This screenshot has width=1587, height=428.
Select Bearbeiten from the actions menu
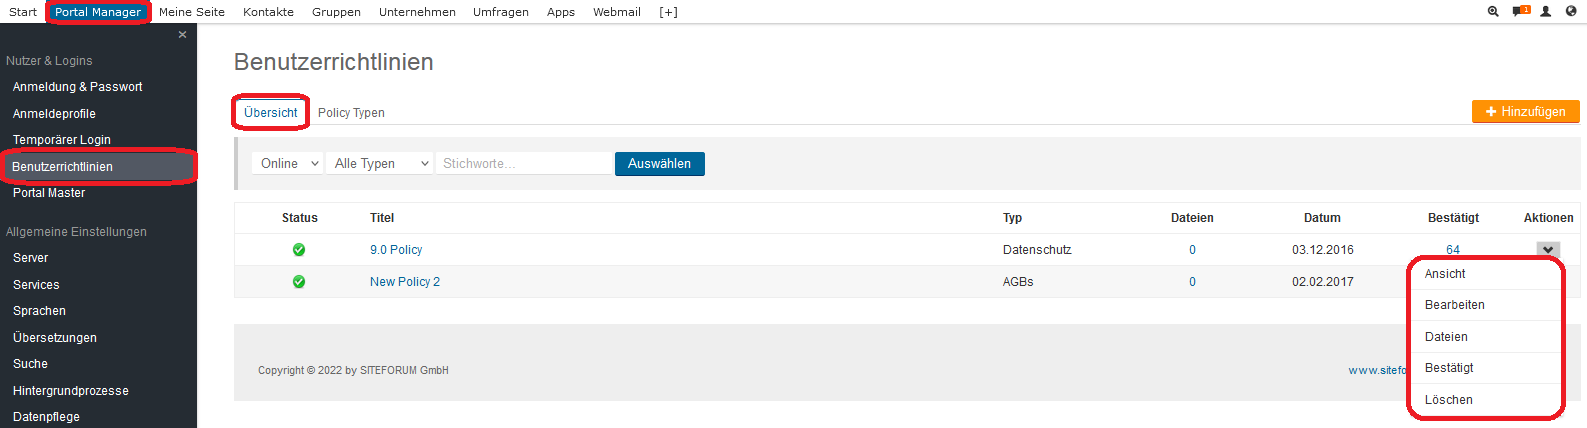click(1454, 305)
